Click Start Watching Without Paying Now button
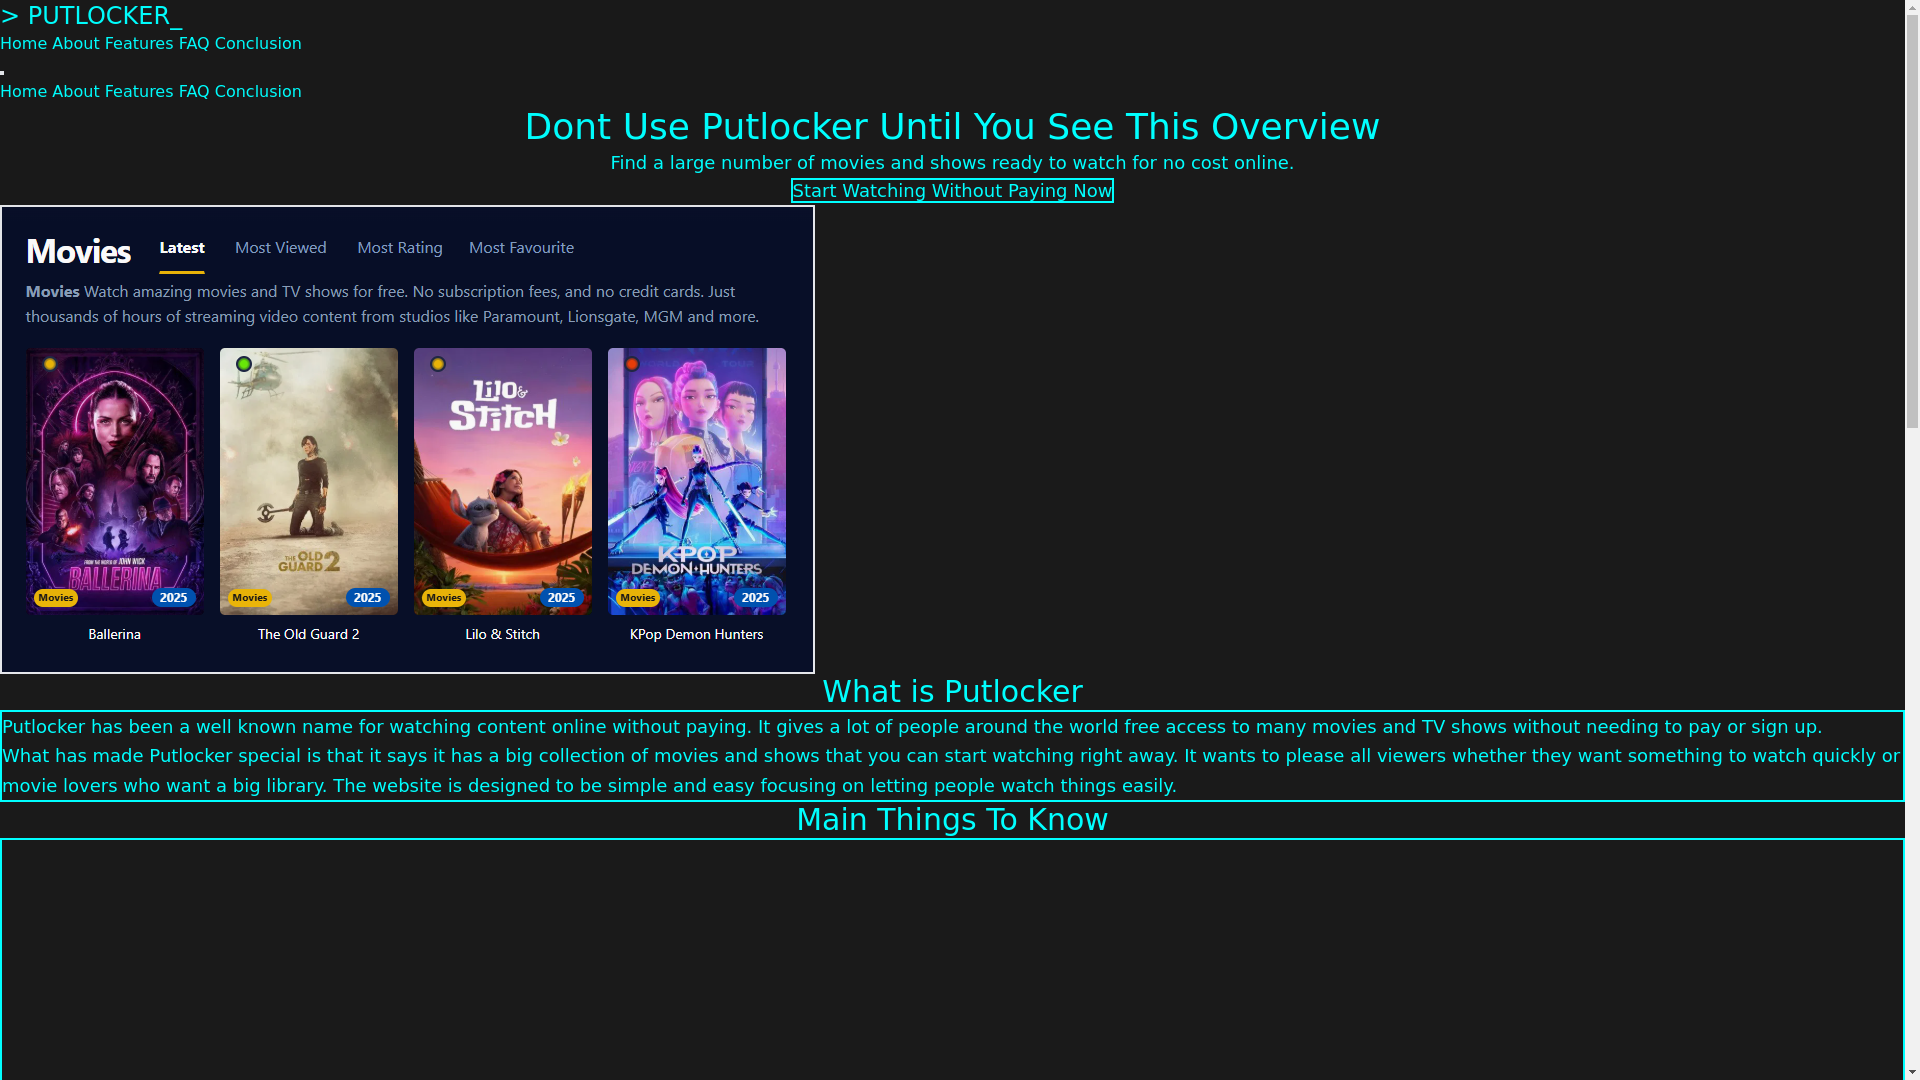 pos(952,191)
